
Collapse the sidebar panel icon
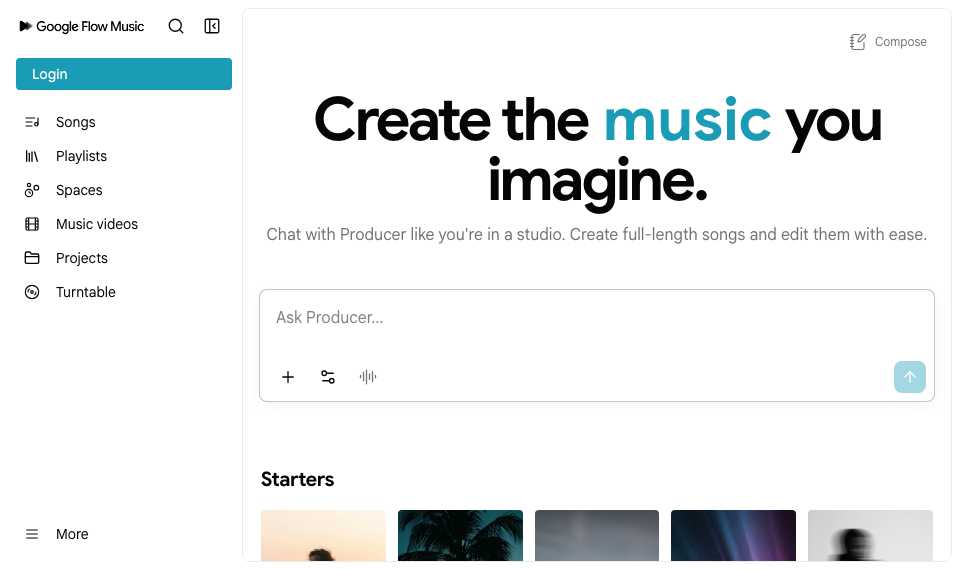(x=212, y=26)
